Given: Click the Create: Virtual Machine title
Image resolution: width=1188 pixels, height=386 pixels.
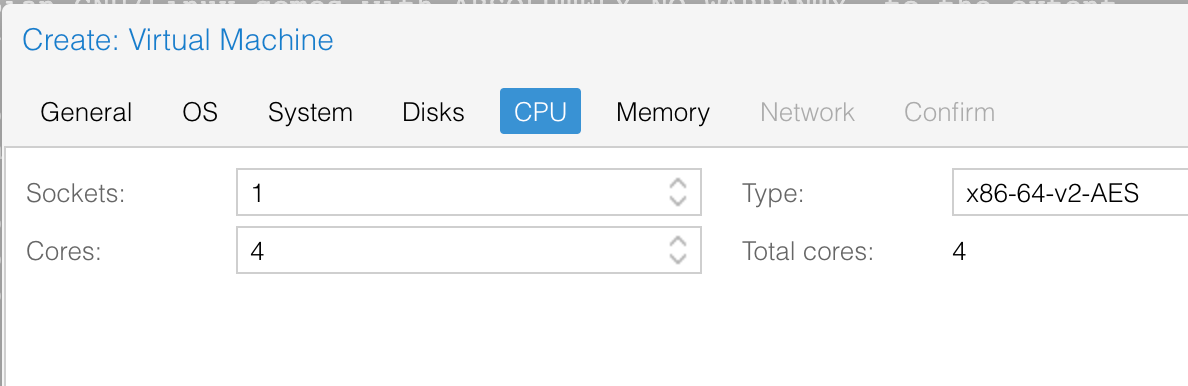Looking at the screenshot, I should (x=178, y=39).
